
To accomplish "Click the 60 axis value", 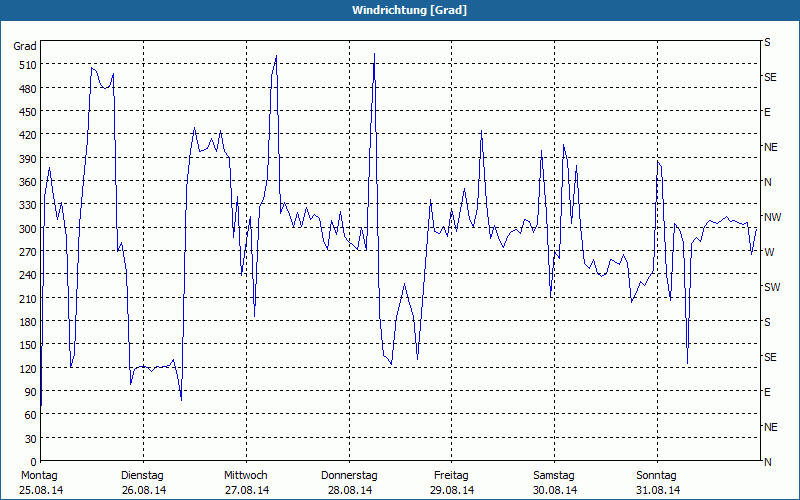I will click(31, 415).
